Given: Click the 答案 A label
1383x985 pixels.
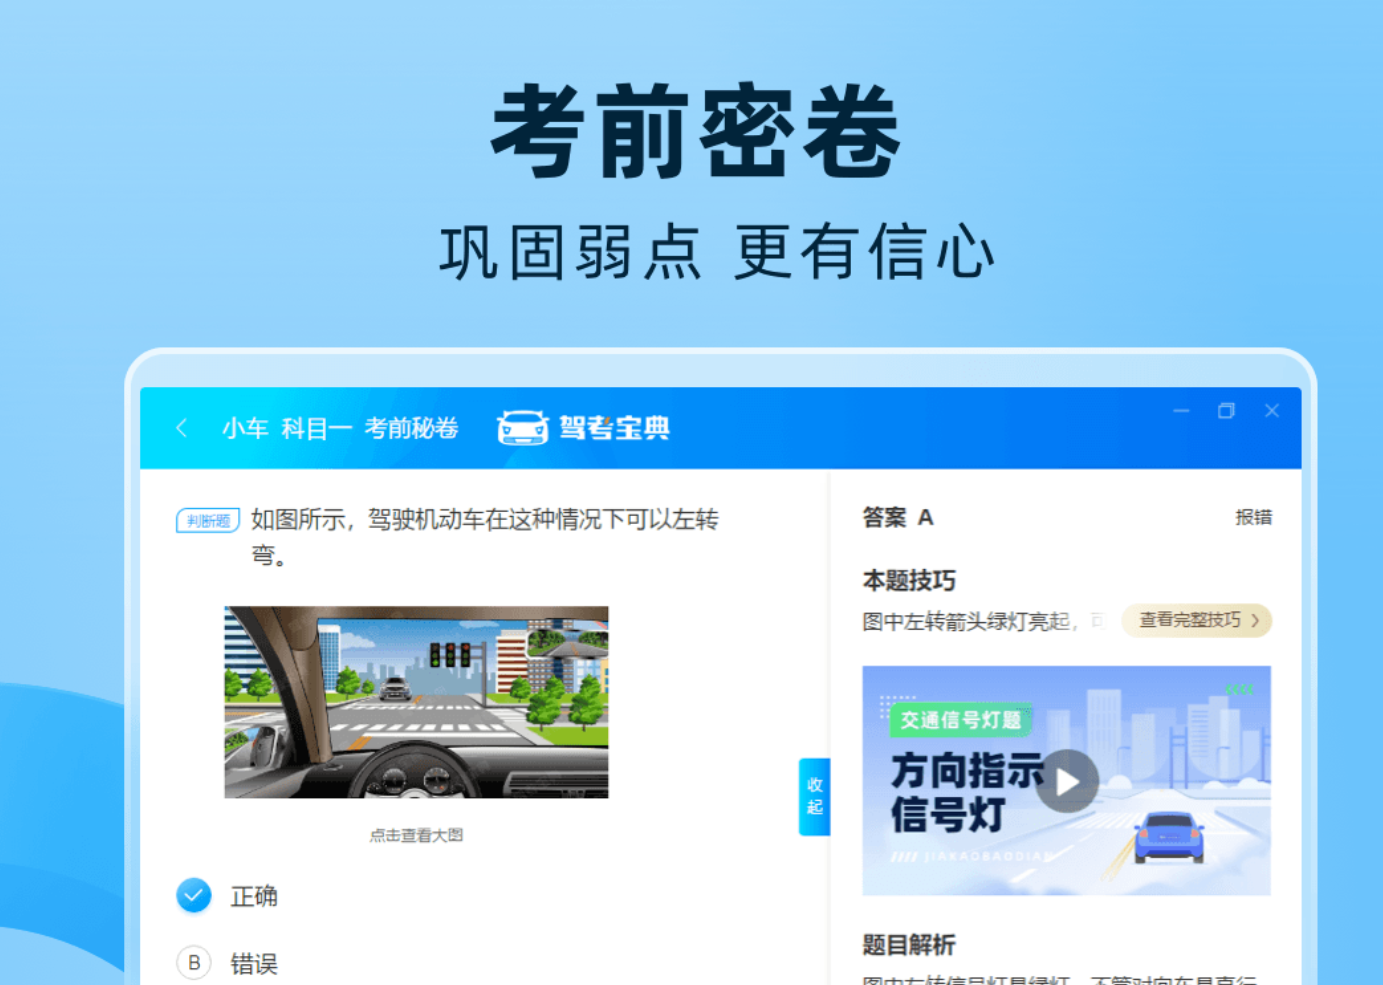Looking at the screenshot, I should pos(898,517).
